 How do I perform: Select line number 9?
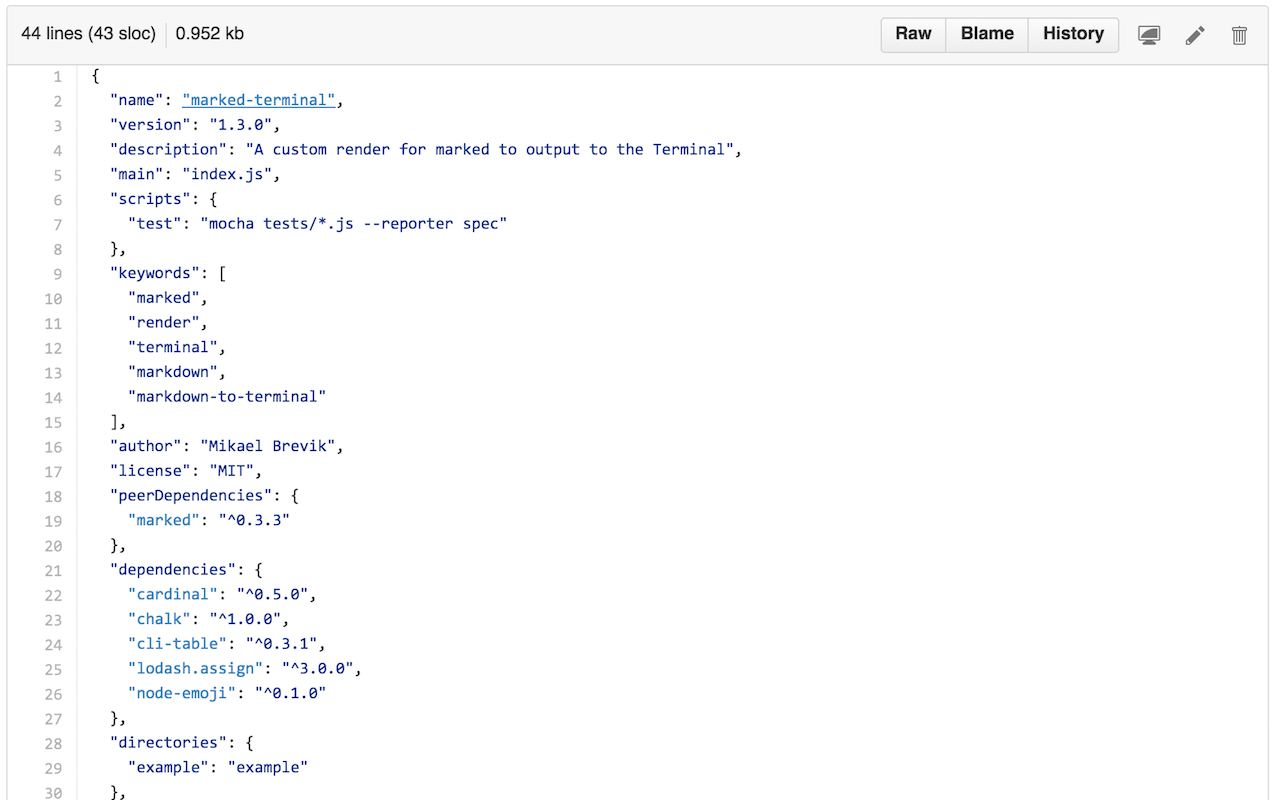point(57,274)
